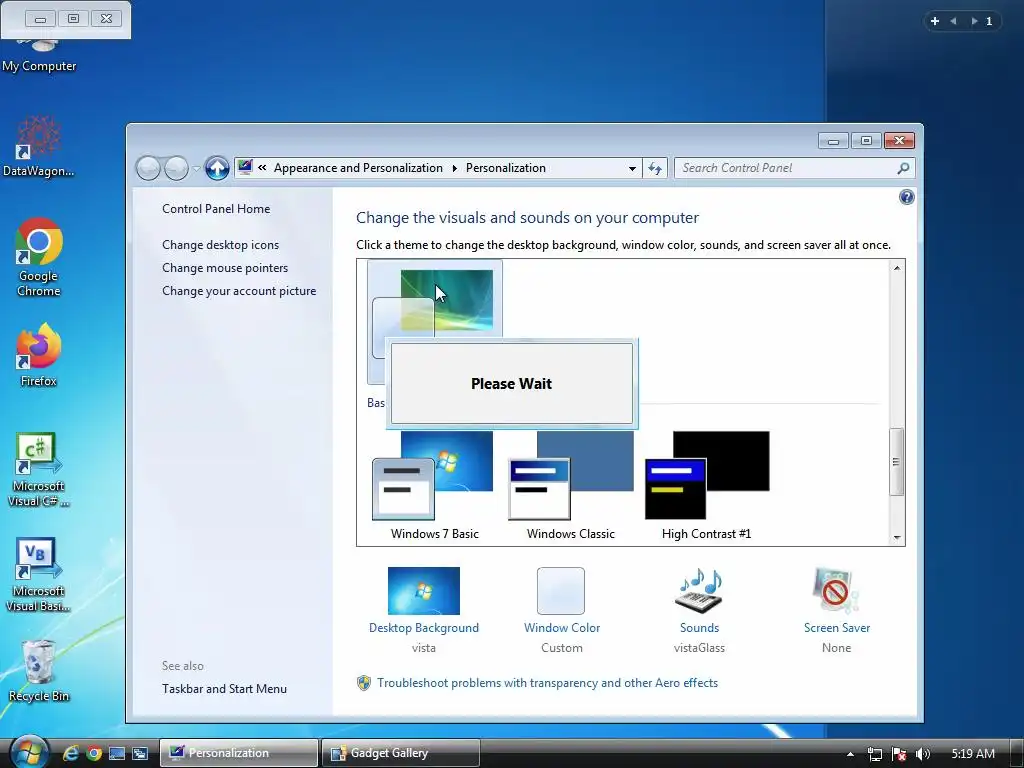Select the Windows 7 Basic theme

(x=434, y=486)
